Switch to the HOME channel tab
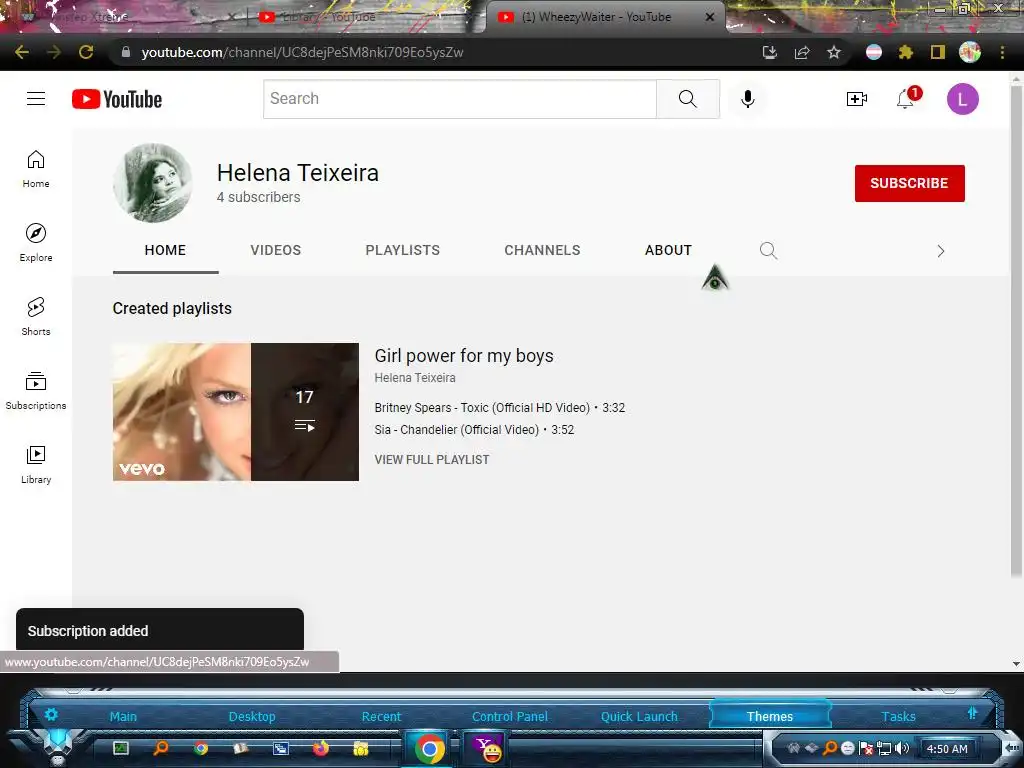 pos(165,250)
